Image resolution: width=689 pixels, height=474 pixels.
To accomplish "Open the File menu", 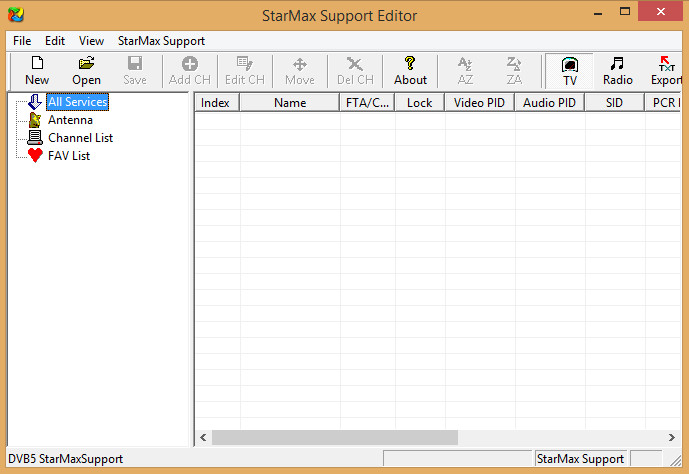I will pyautogui.click(x=22, y=41).
